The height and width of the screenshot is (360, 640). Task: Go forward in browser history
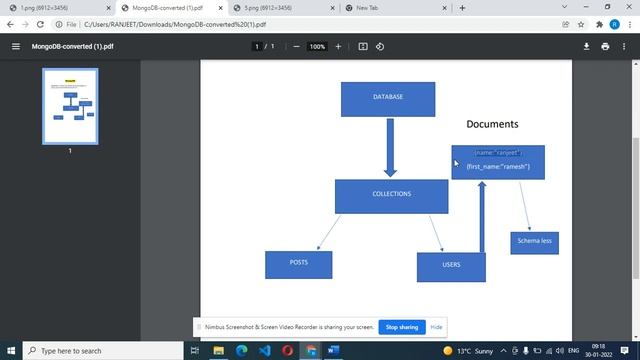pyautogui.click(x=25, y=24)
